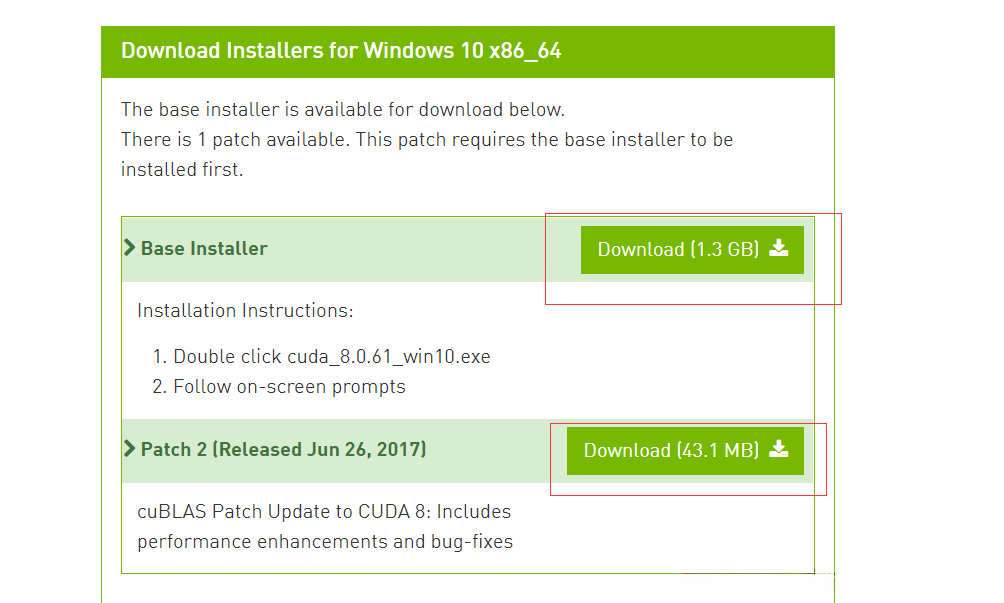Image resolution: width=1004 pixels, height=603 pixels.
Task: Click the Base Installer heading text
Action: [204, 249]
